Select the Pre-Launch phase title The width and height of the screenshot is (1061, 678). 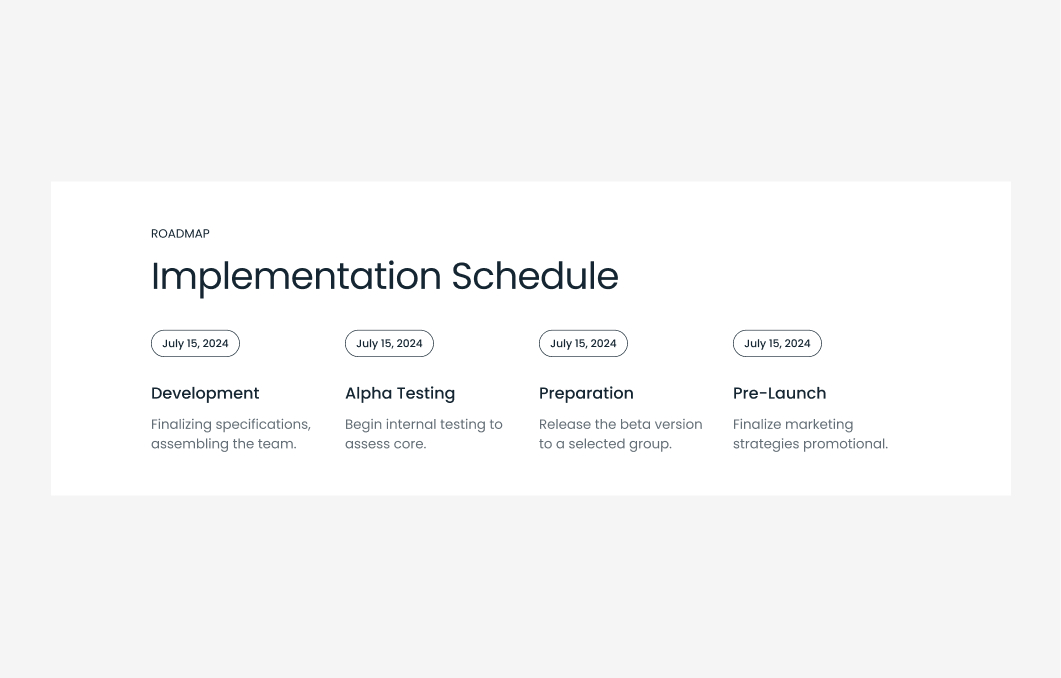point(779,393)
